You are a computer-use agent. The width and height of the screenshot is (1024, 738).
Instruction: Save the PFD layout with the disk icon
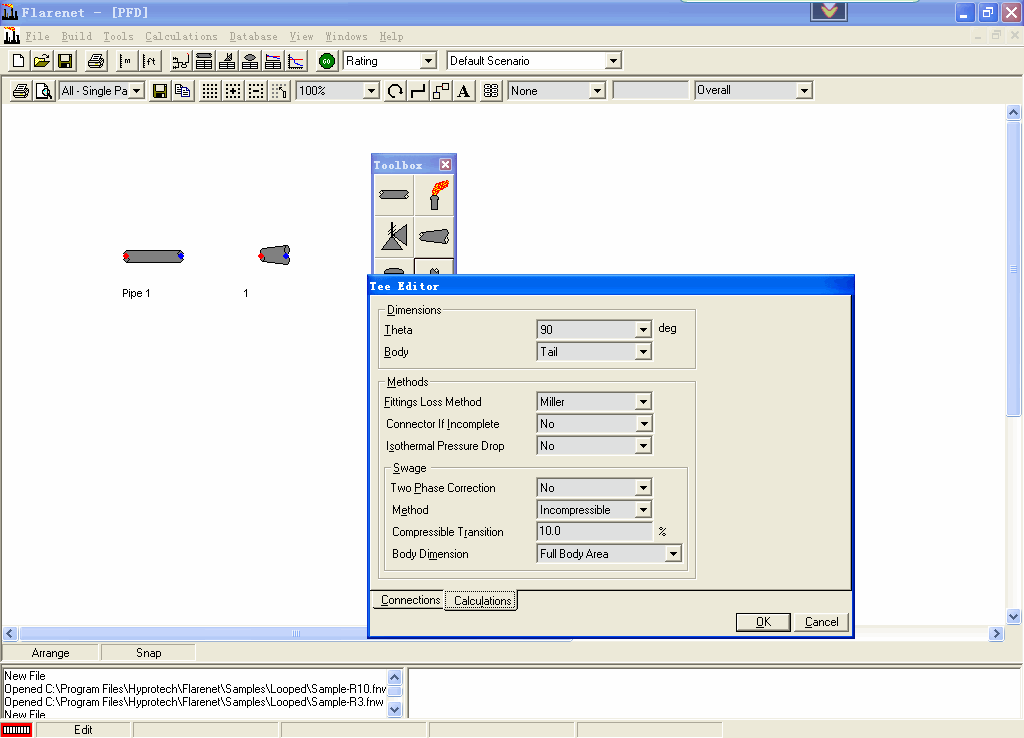pos(159,91)
